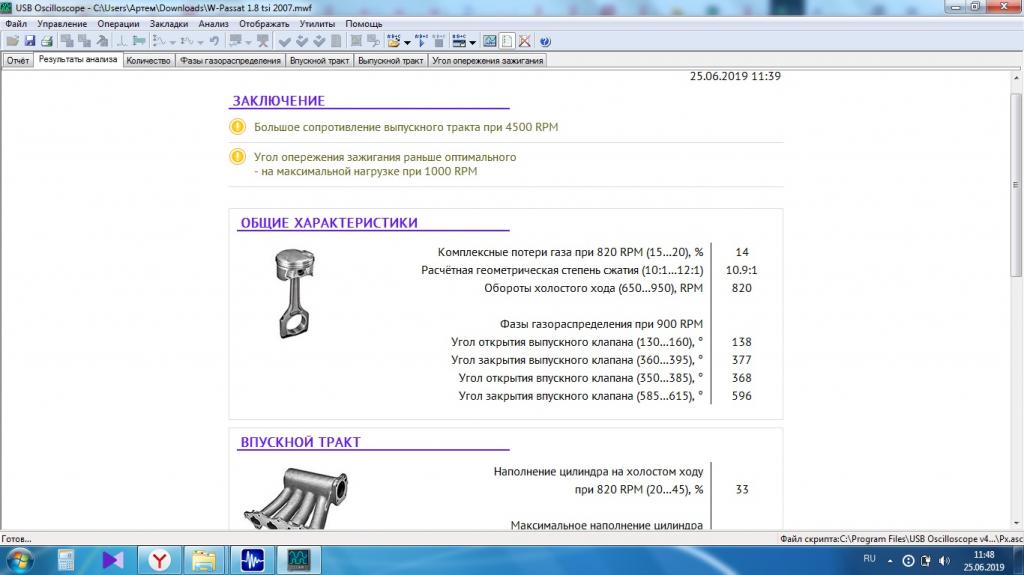1024x575 pixels.
Task: Click the piston and connecting rod image
Action: click(295, 293)
